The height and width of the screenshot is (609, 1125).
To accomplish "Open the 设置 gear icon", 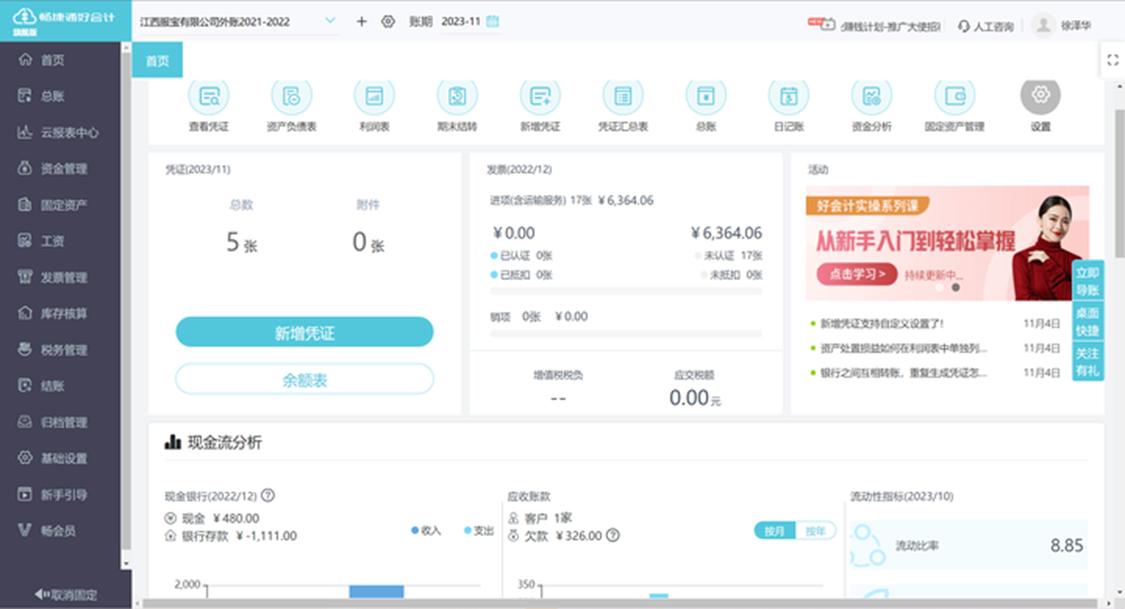I will click(x=1040, y=97).
